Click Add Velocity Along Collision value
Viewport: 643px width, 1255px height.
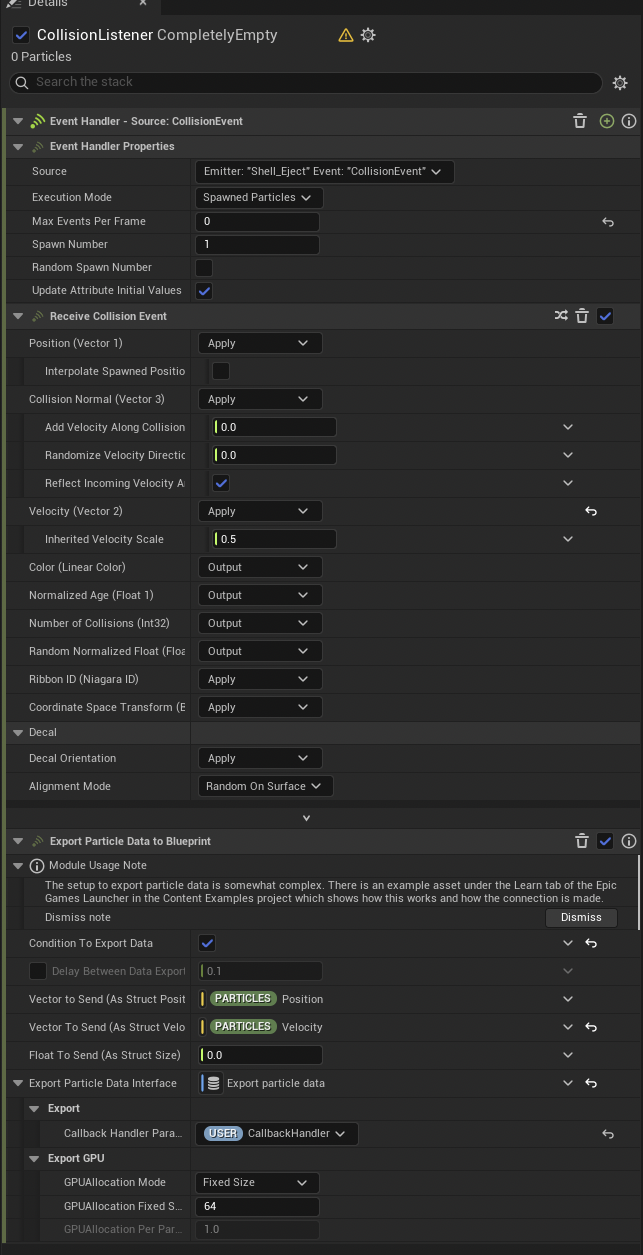coord(275,427)
